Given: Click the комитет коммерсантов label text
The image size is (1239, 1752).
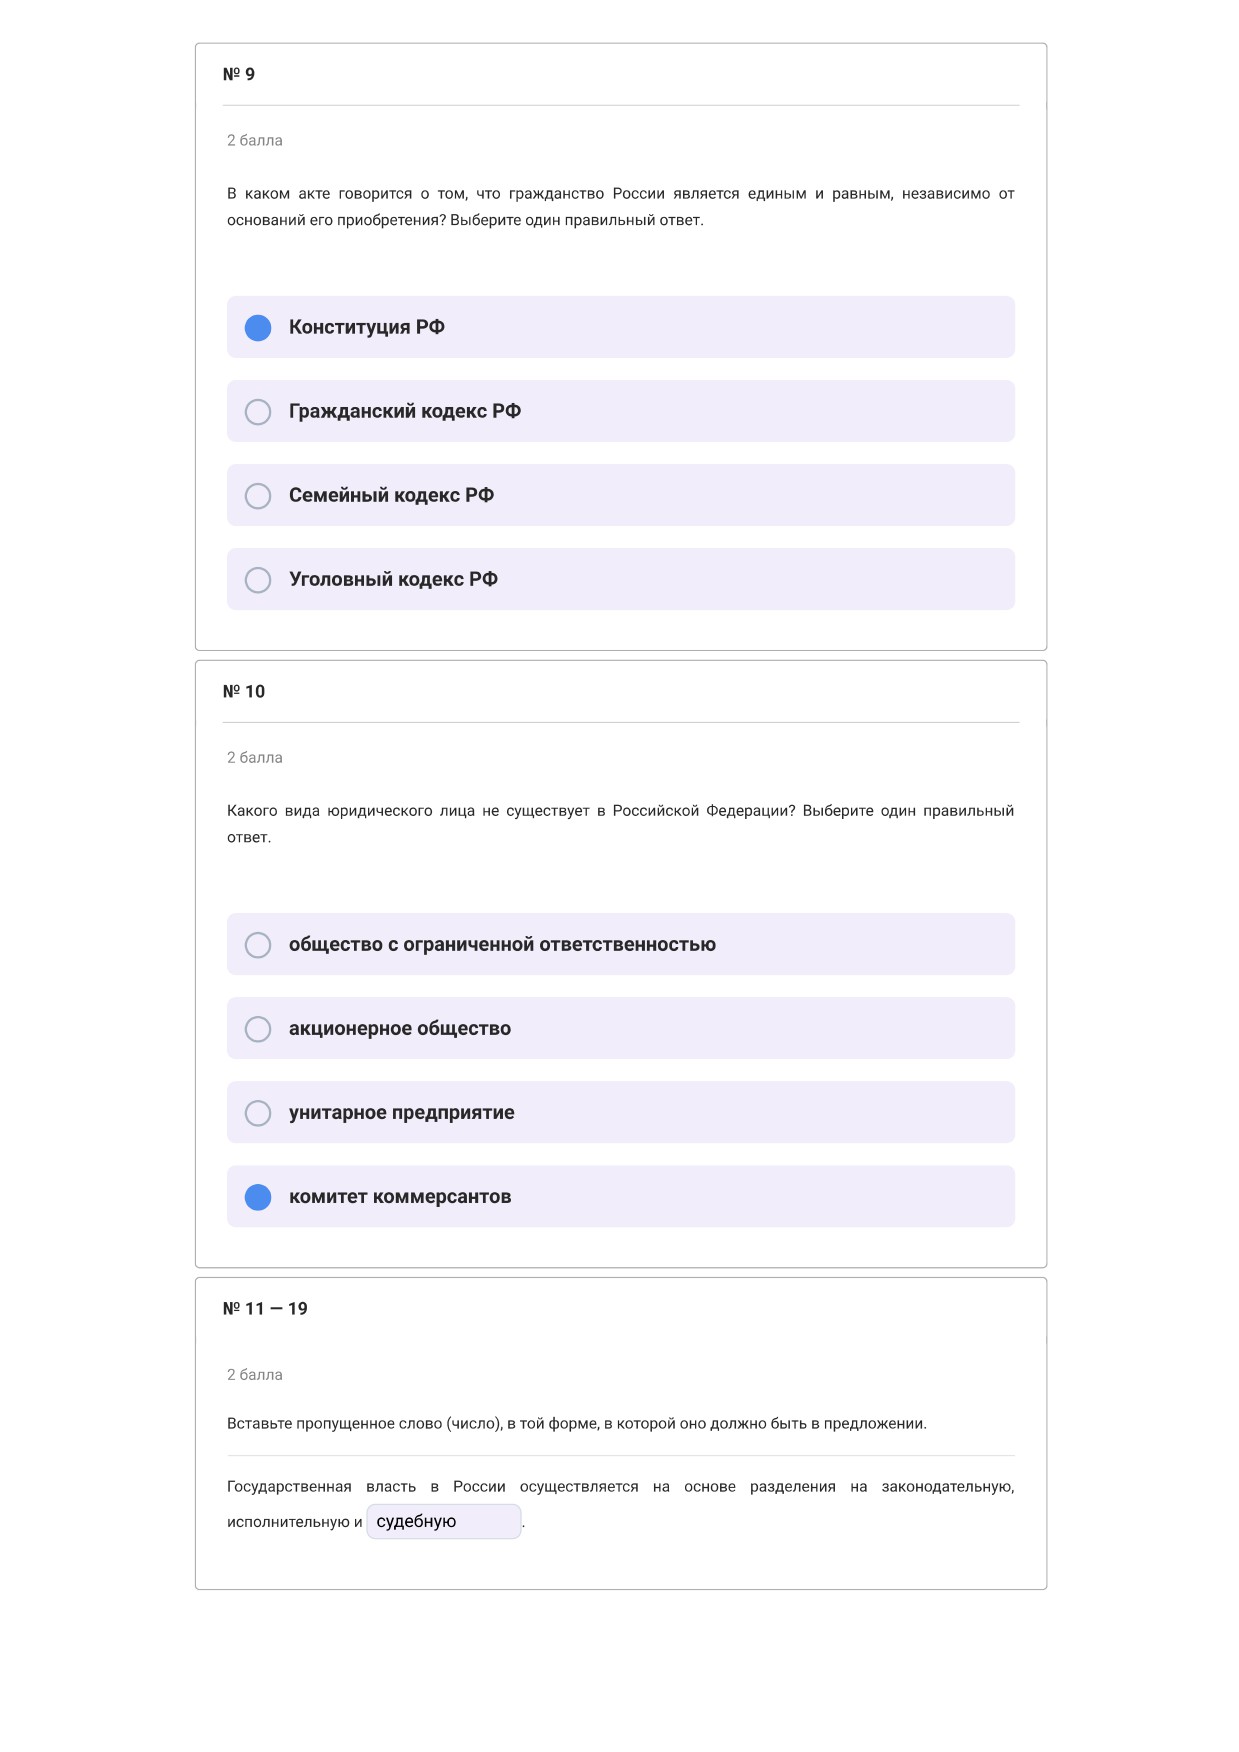Looking at the screenshot, I should tap(400, 1196).
